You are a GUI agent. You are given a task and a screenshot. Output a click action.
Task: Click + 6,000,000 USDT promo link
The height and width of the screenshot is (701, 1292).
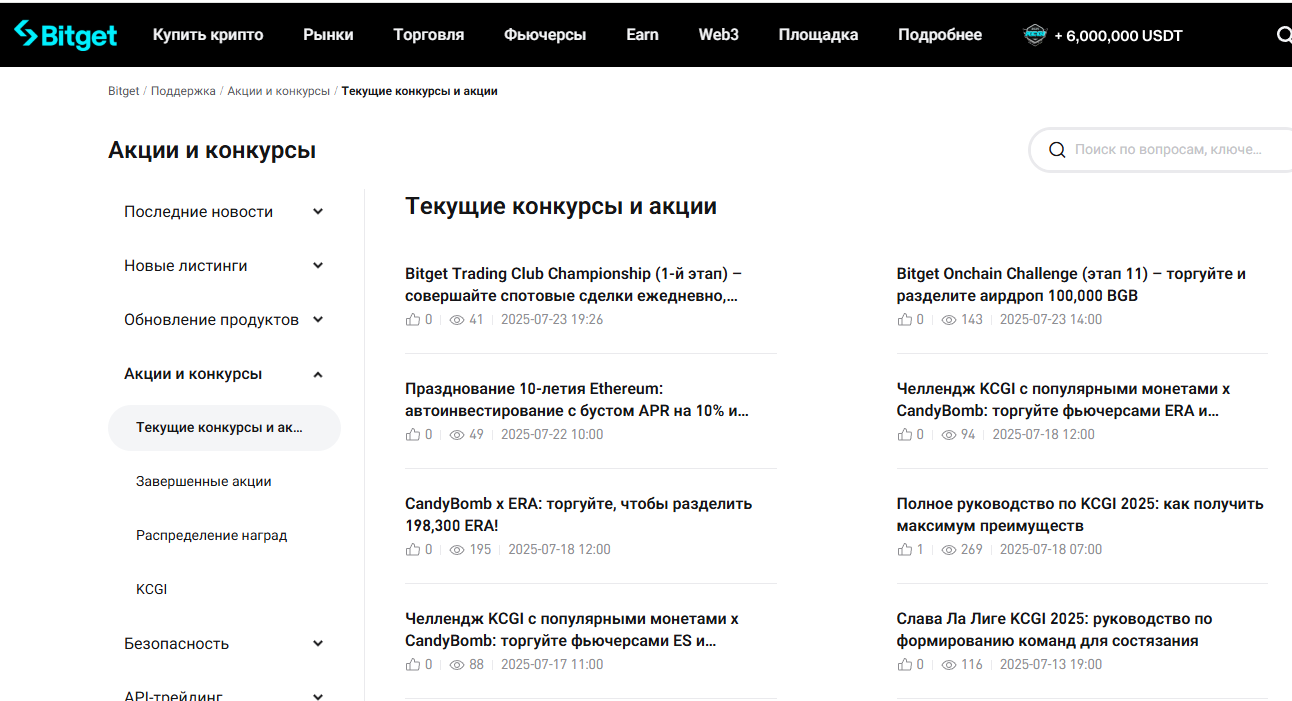tap(1118, 36)
